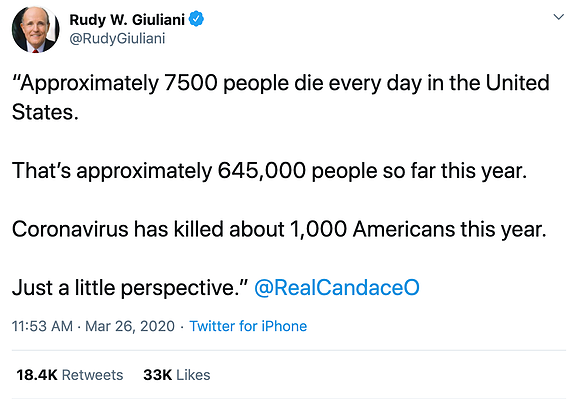The image size is (569, 399).
Task: Expand the tweet options chevron menu
Action: 558,17
